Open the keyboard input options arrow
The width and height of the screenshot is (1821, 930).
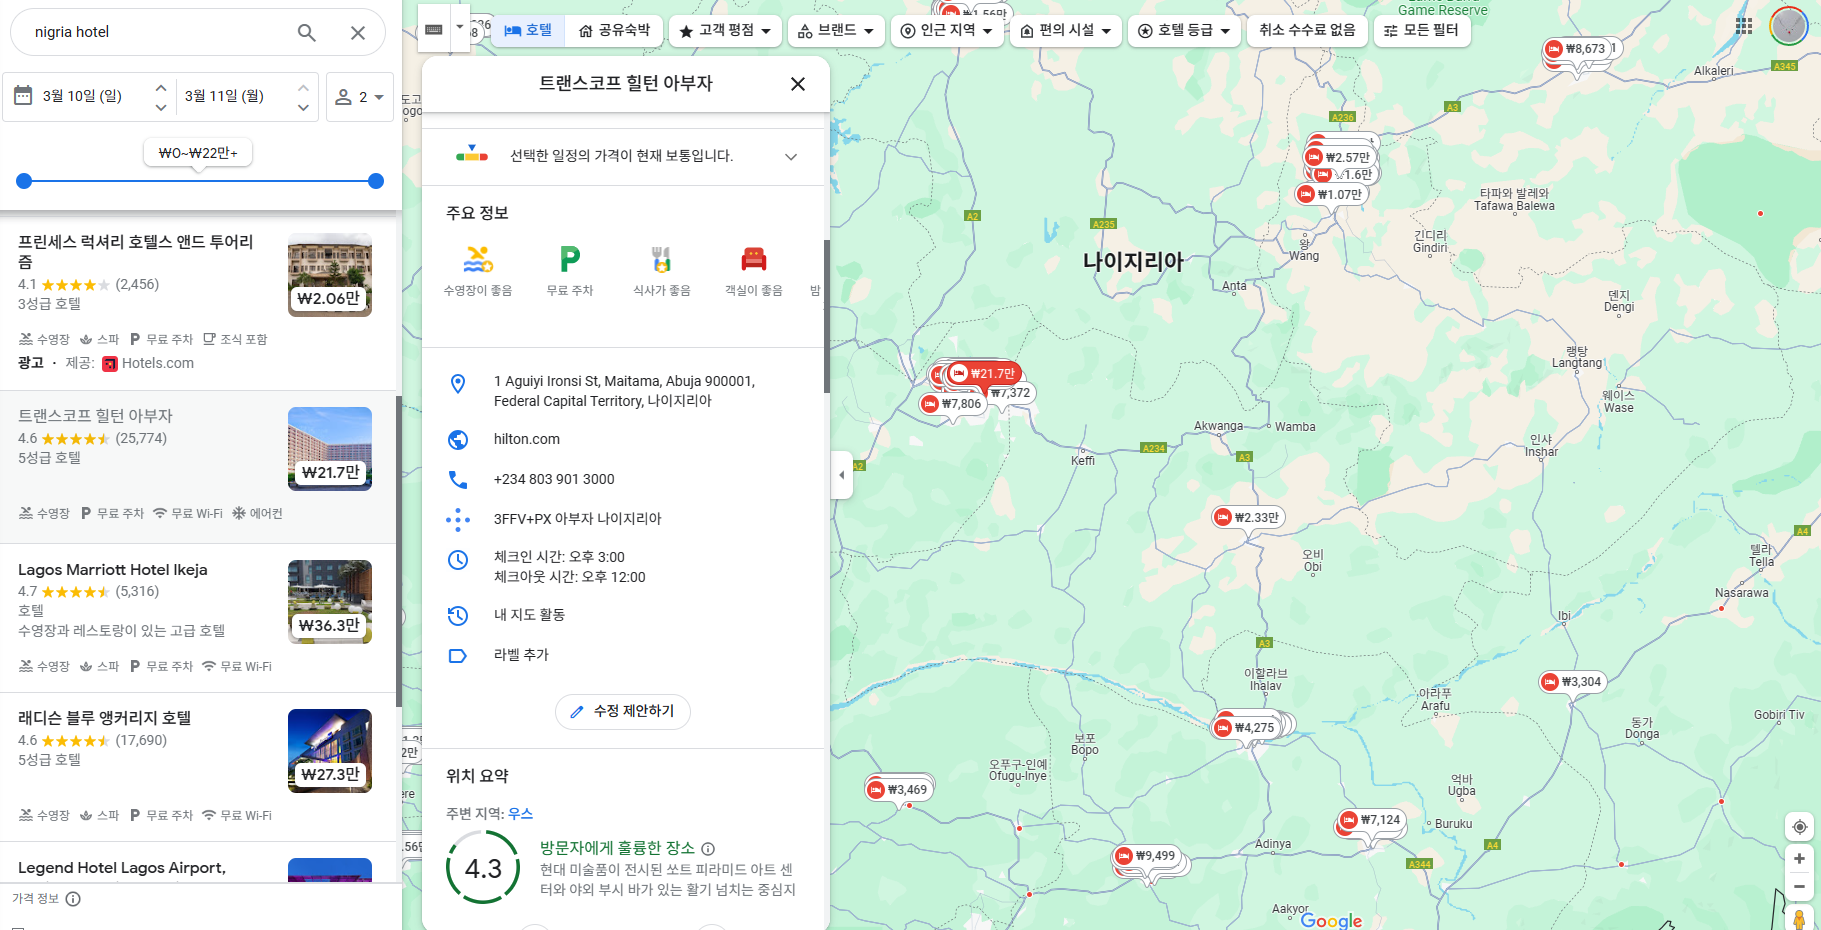[460, 26]
